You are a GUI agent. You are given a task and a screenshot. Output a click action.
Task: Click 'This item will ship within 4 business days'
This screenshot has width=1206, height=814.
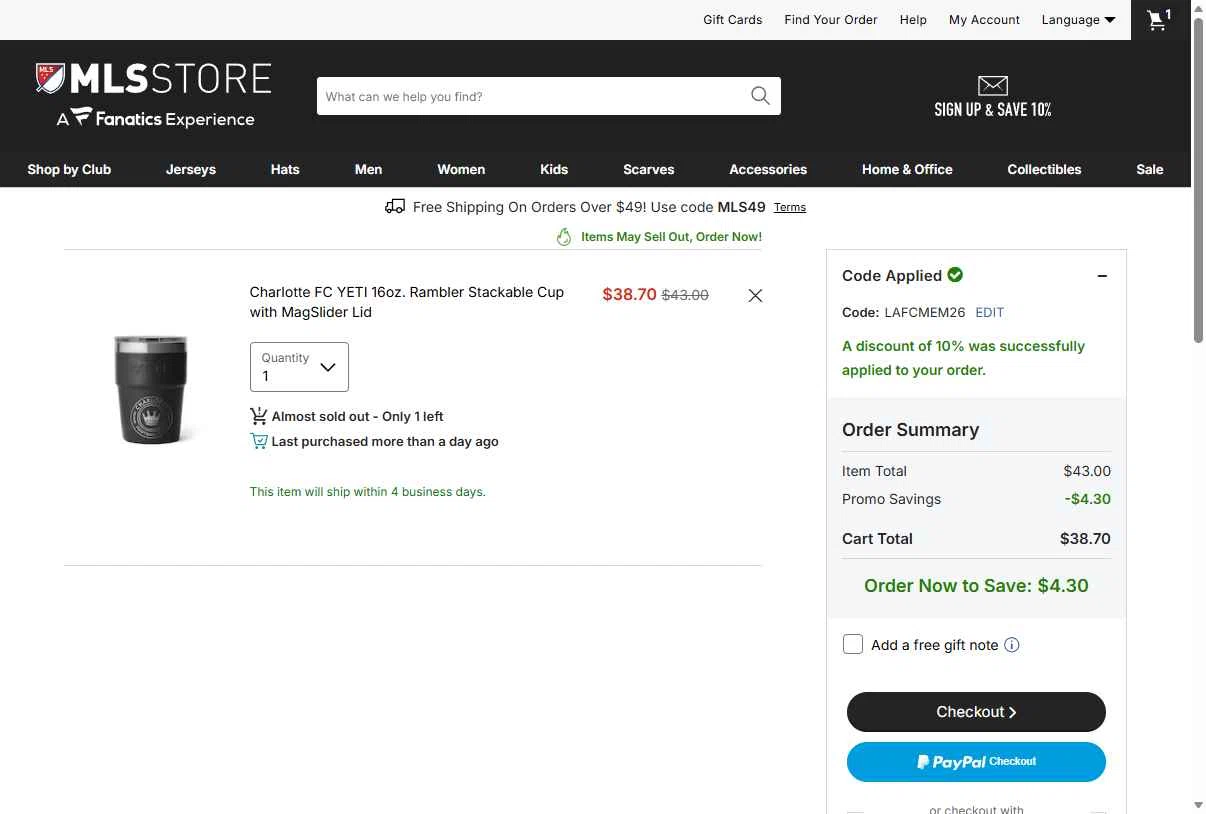pyautogui.click(x=368, y=492)
